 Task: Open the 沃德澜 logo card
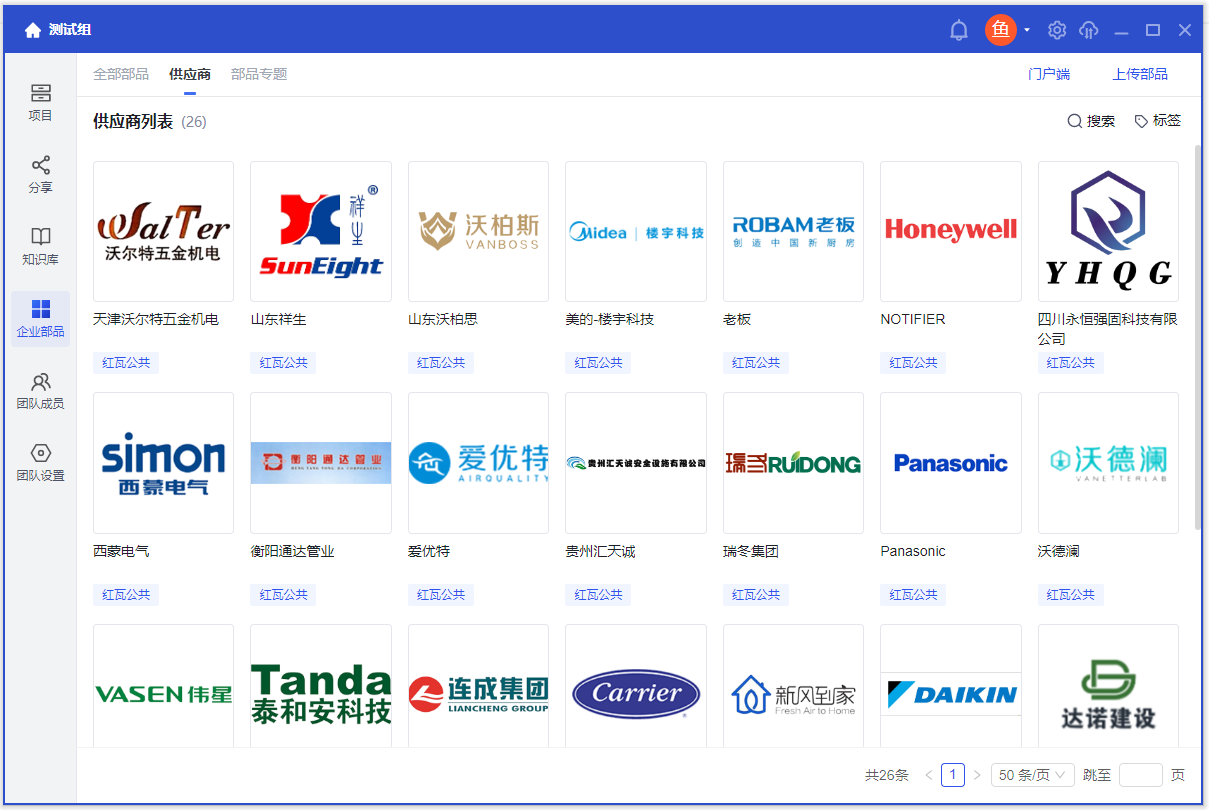1108,463
